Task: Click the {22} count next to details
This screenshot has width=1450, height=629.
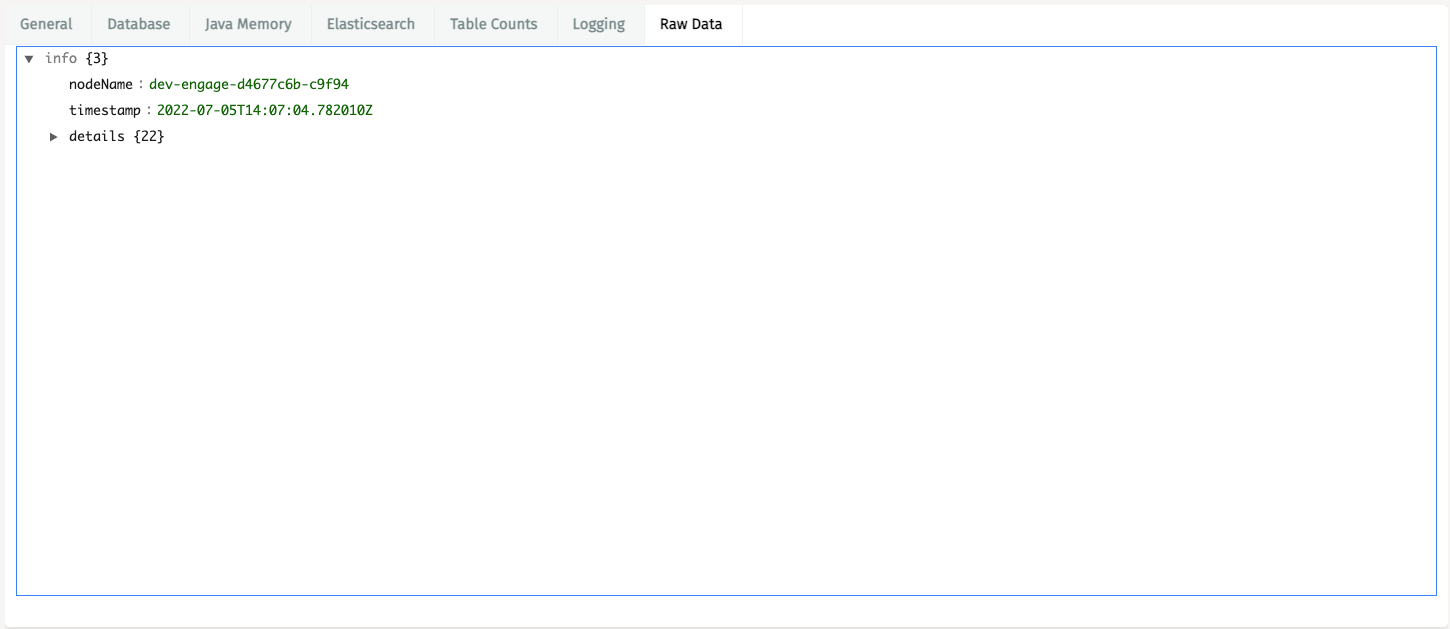Action: click(x=151, y=136)
